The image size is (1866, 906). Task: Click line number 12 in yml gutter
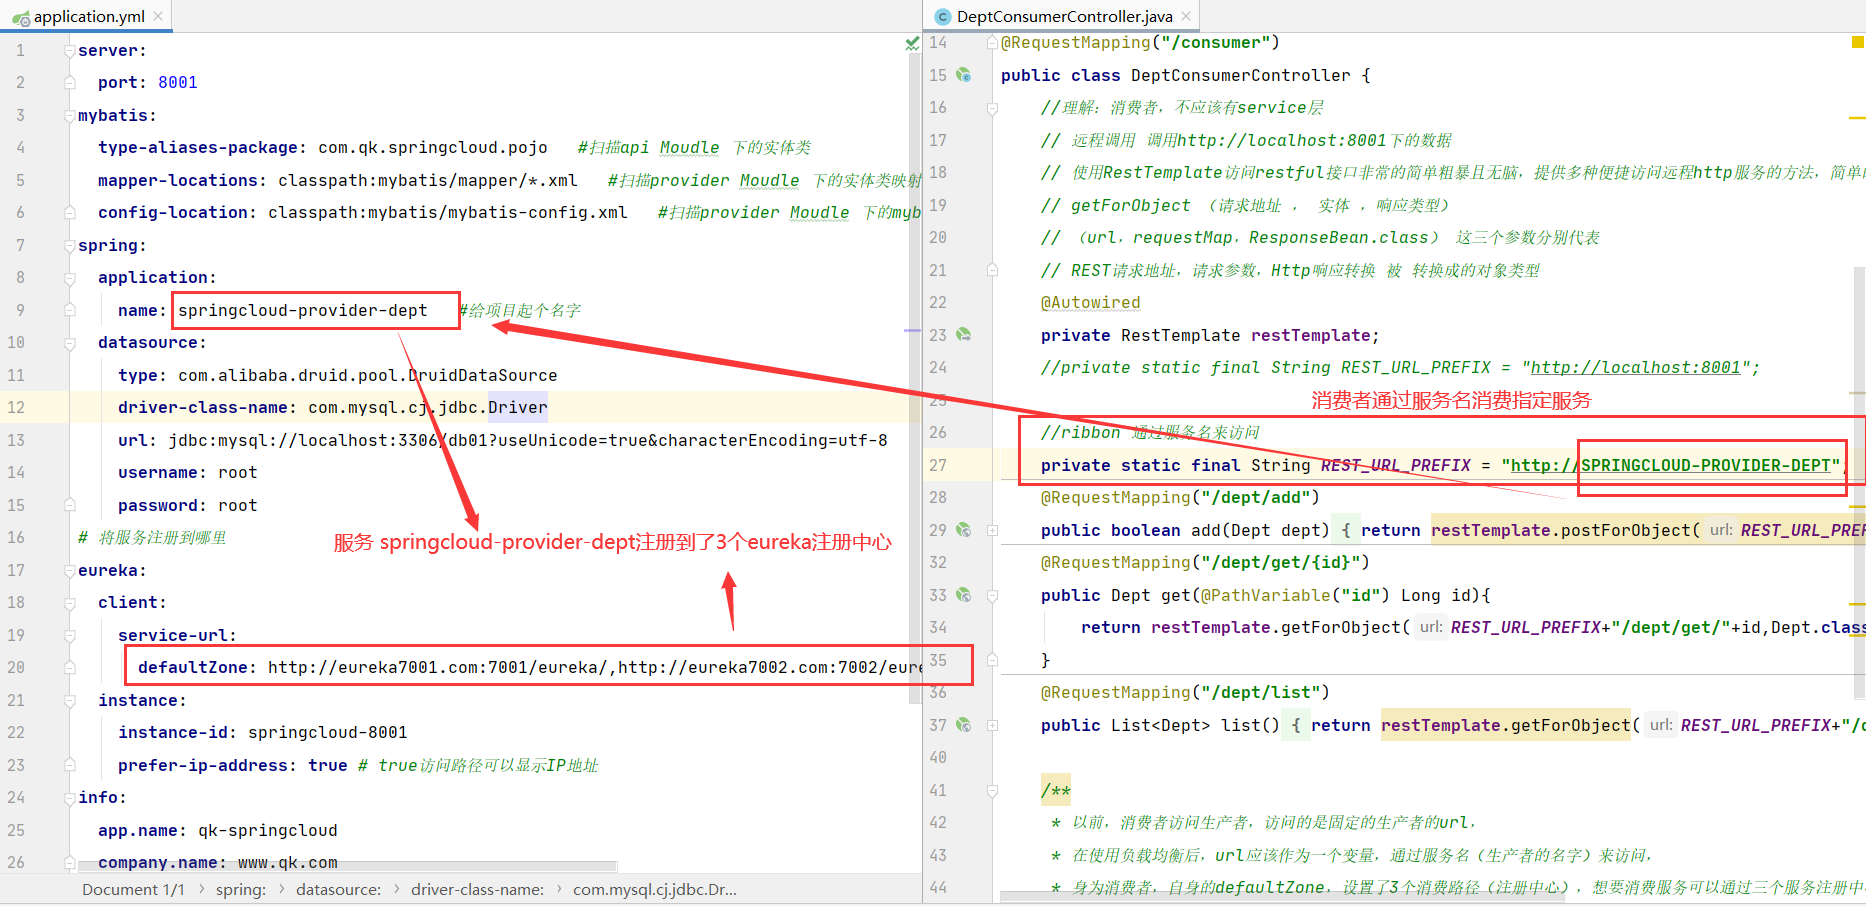point(16,408)
